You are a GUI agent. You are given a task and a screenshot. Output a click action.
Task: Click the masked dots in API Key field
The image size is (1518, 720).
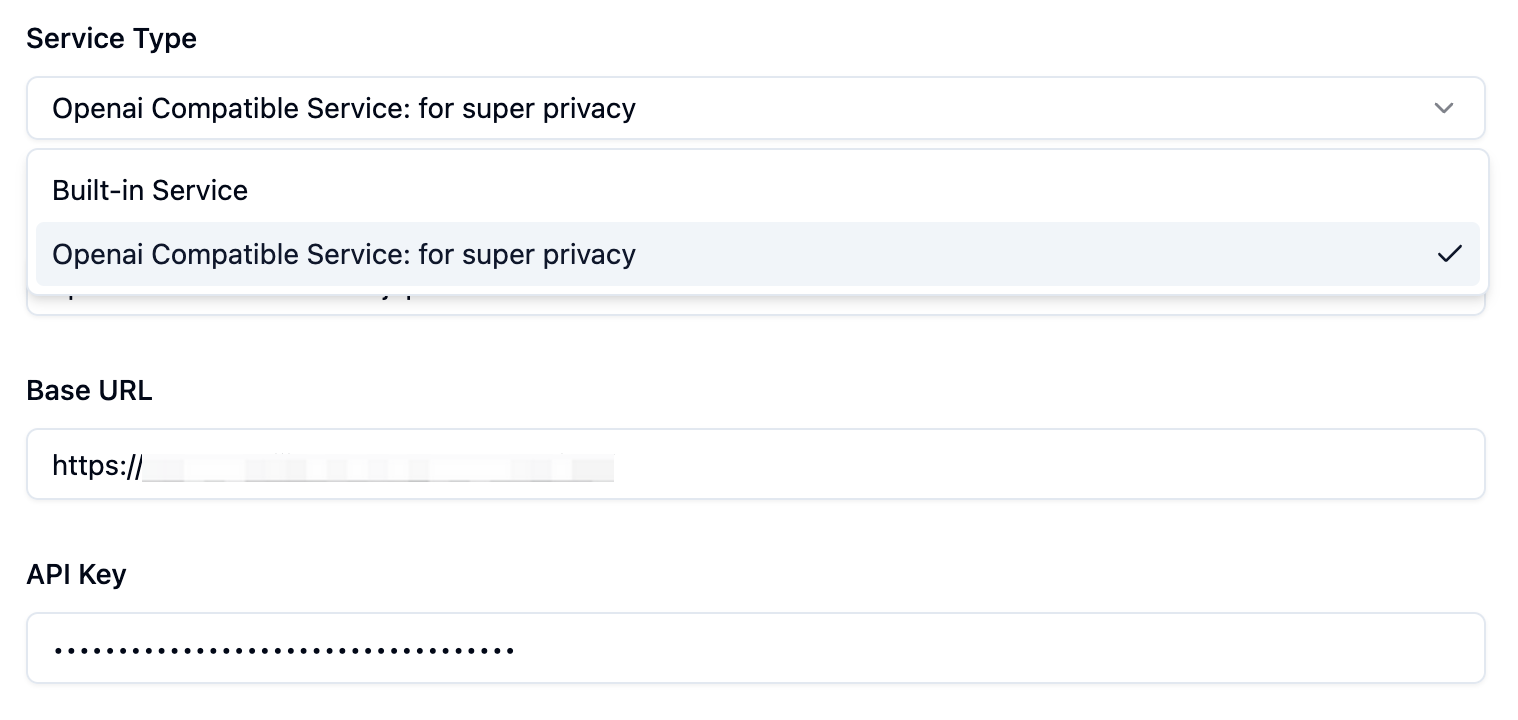pos(284,650)
